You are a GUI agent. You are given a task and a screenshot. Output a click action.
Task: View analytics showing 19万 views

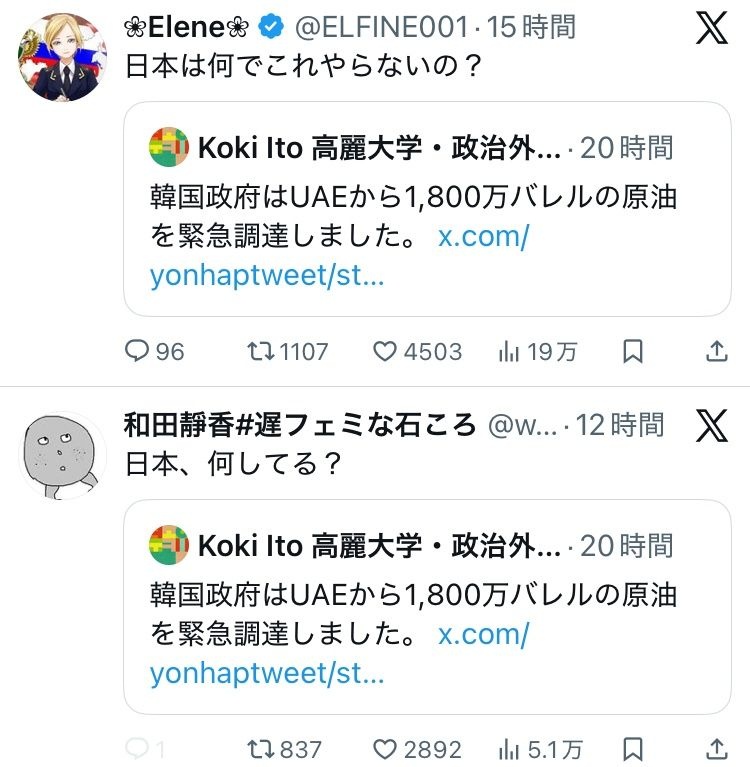tap(509, 351)
